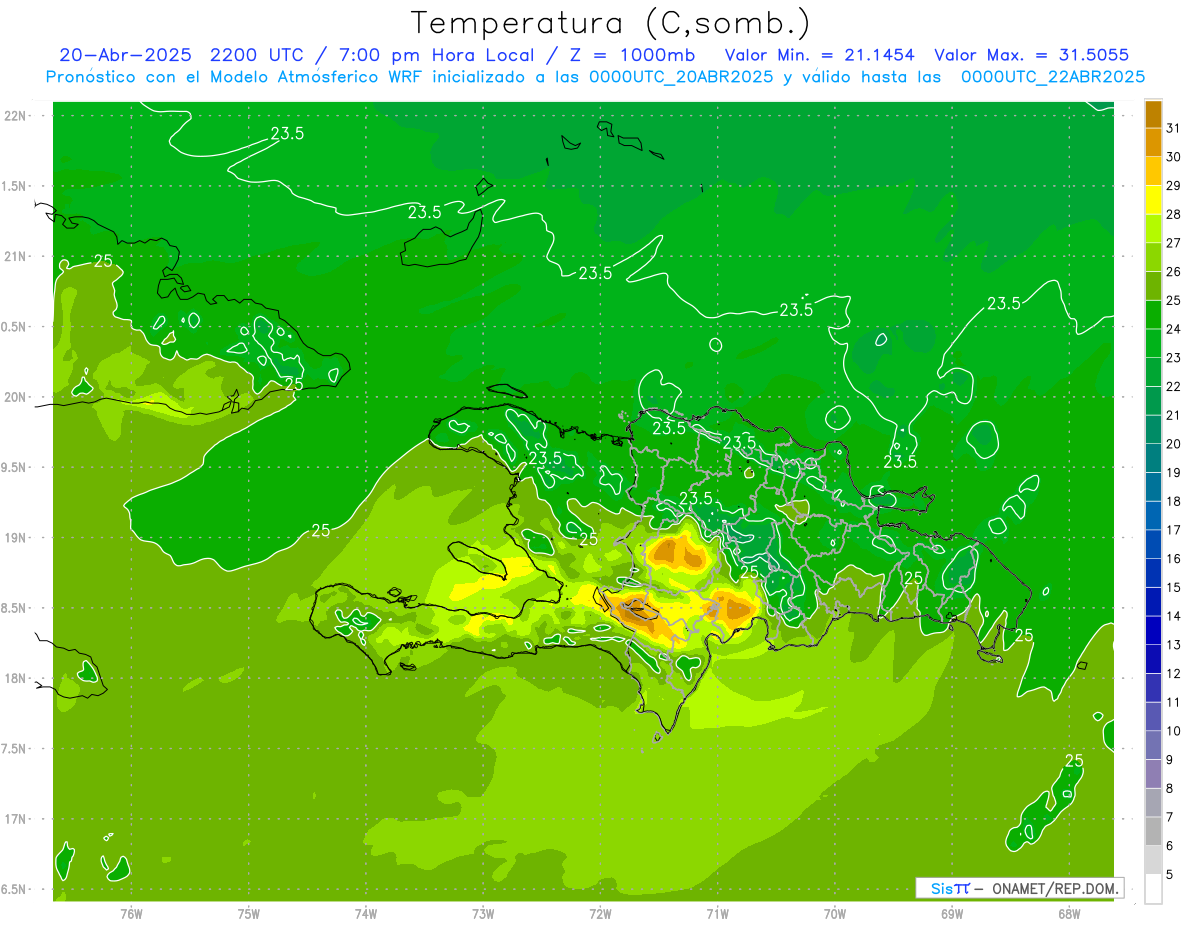Click the dark orange top swatch of color scale
Screen dimensions: 1200x927
coord(1153,114)
